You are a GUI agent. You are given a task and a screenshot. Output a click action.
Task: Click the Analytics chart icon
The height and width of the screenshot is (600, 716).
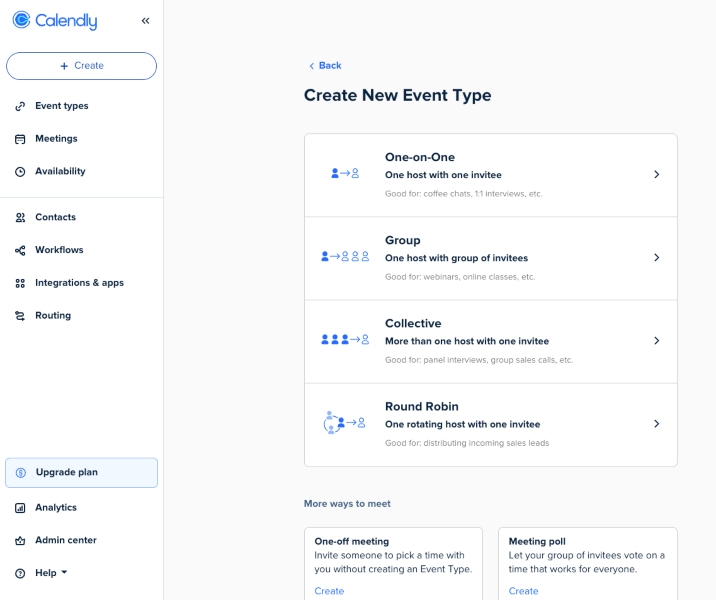[20, 508]
